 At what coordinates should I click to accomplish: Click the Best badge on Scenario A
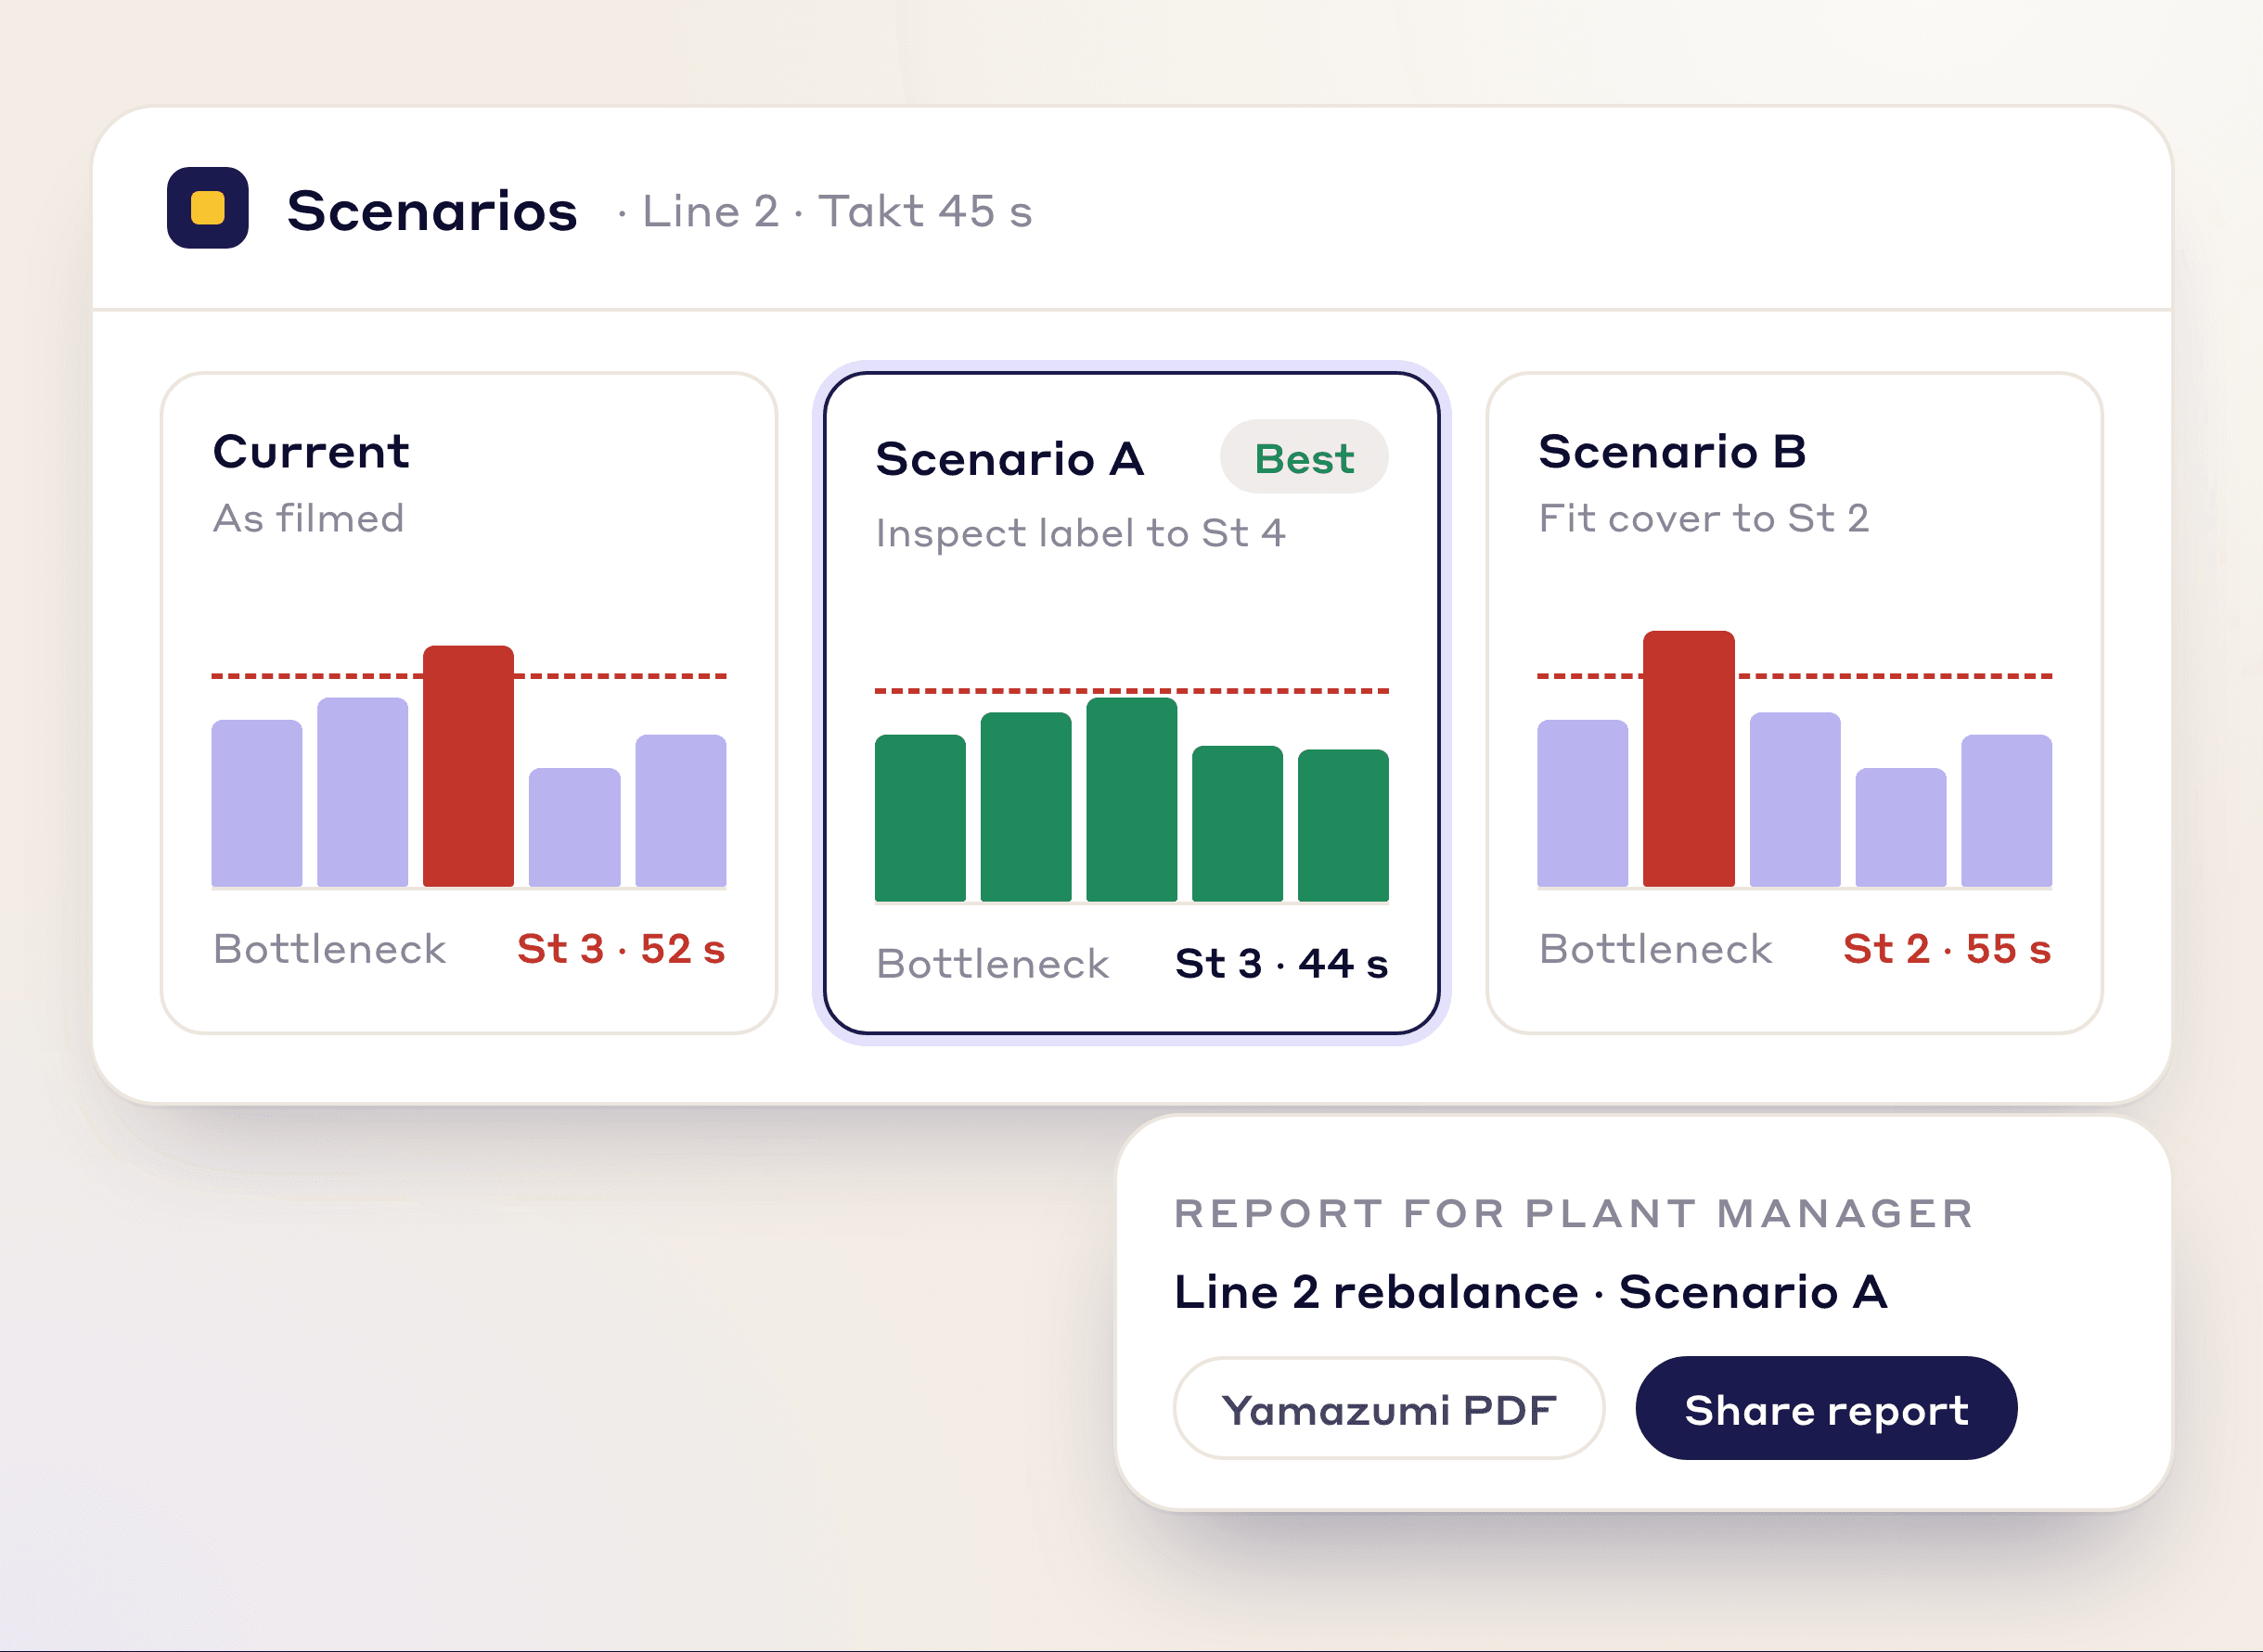click(1304, 458)
